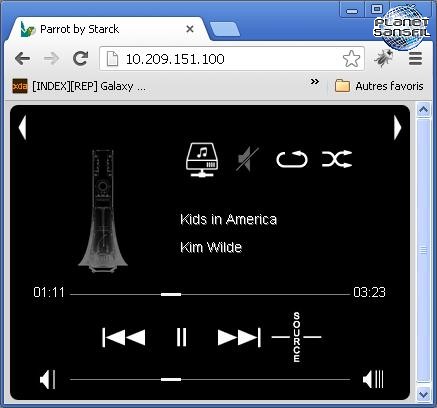Skip to the previous track
The image size is (437, 408).
click(x=124, y=337)
